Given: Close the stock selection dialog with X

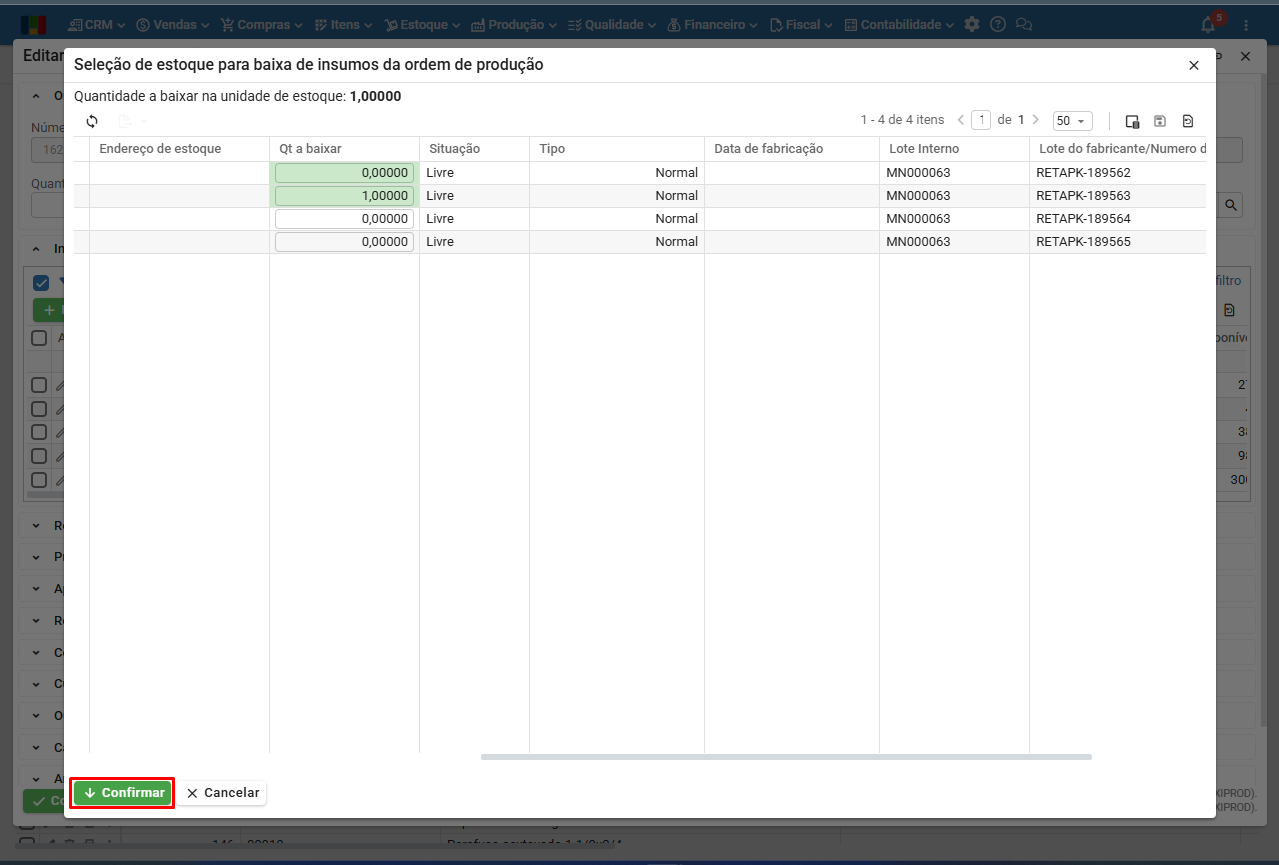Looking at the screenshot, I should [x=1193, y=65].
